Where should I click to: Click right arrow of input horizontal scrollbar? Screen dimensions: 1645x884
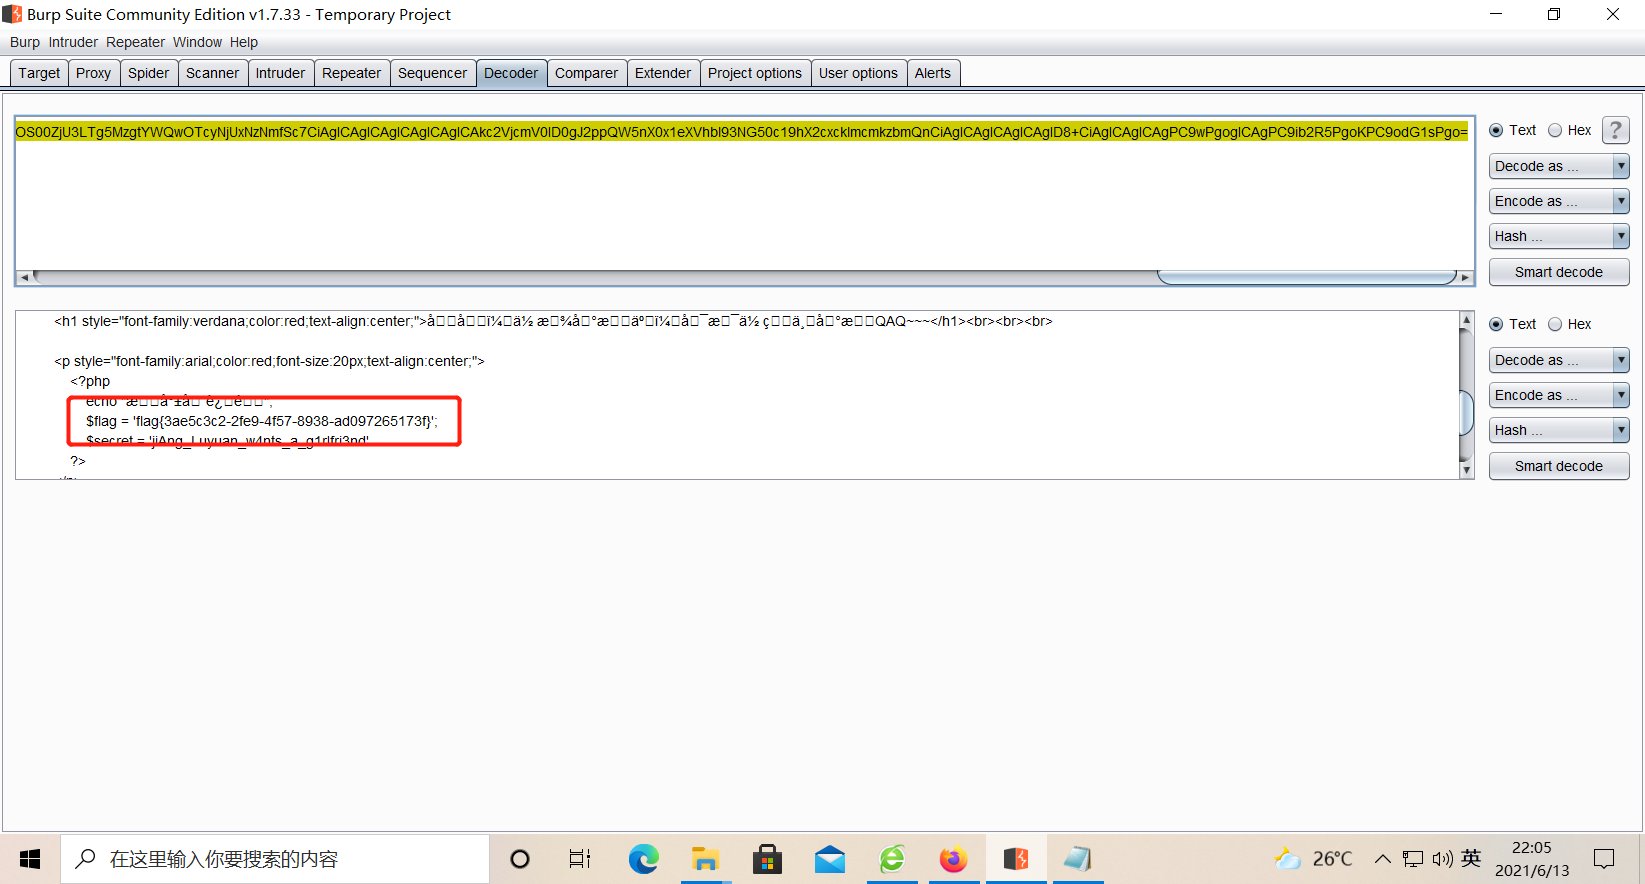[x=1465, y=277]
